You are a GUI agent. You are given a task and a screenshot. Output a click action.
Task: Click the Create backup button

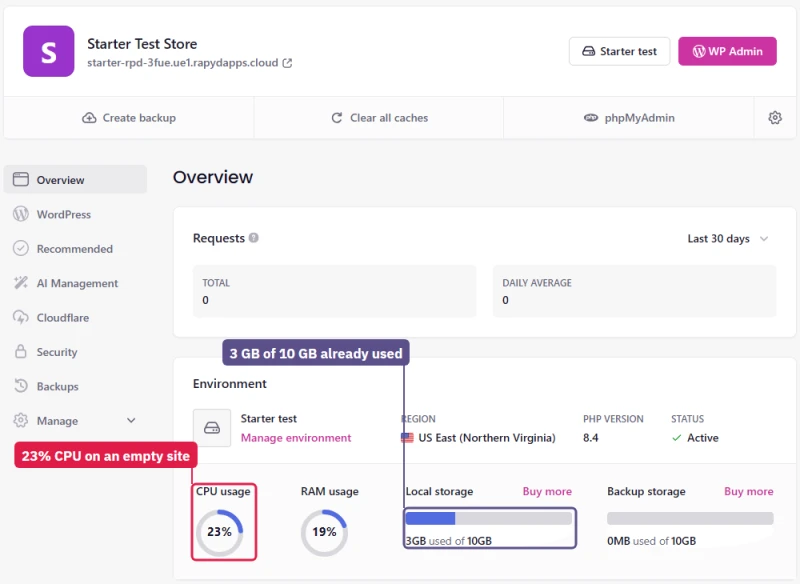(129, 118)
